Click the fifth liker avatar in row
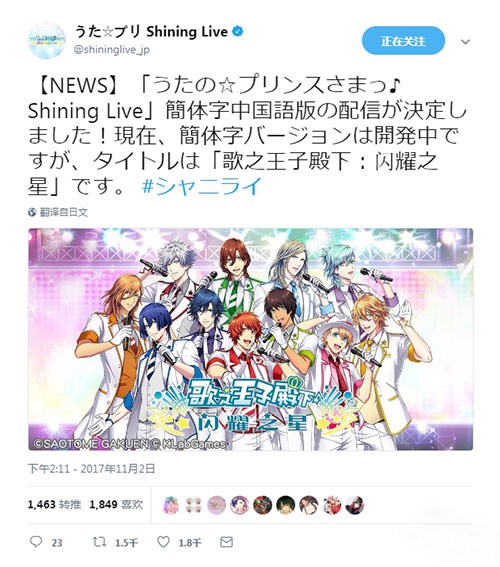Image resolution: width=500 pixels, height=567 pixels. pyautogui.click(x=263, y=505)
